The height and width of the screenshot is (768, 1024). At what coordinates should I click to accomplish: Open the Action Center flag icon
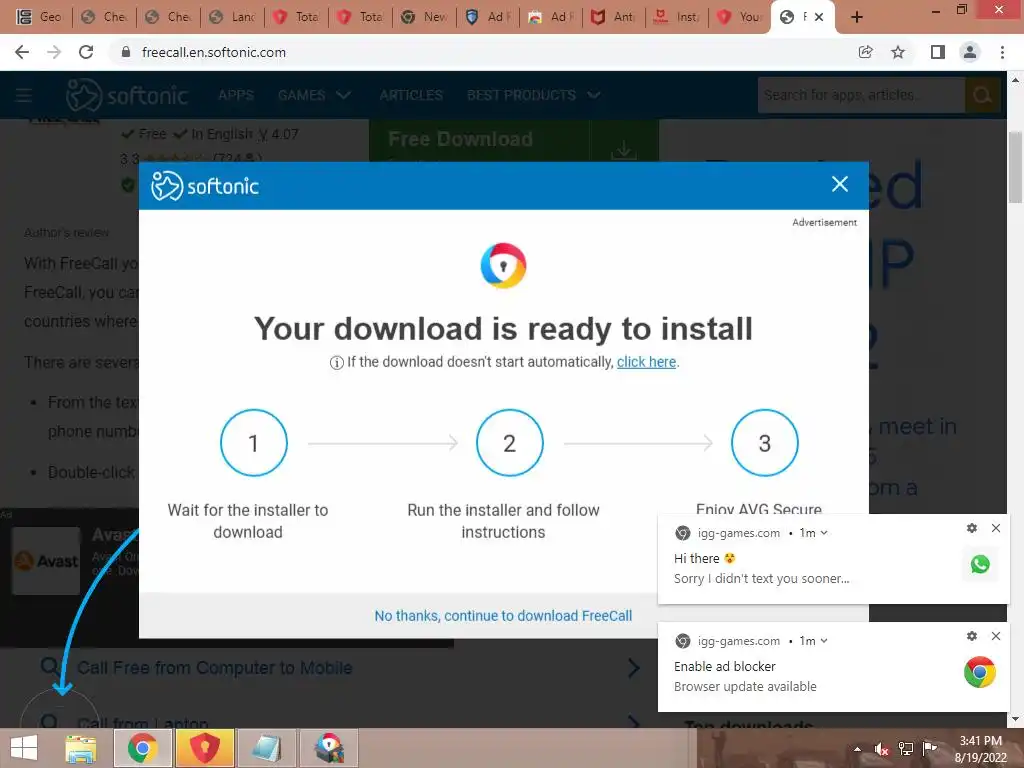pos(930,749)
